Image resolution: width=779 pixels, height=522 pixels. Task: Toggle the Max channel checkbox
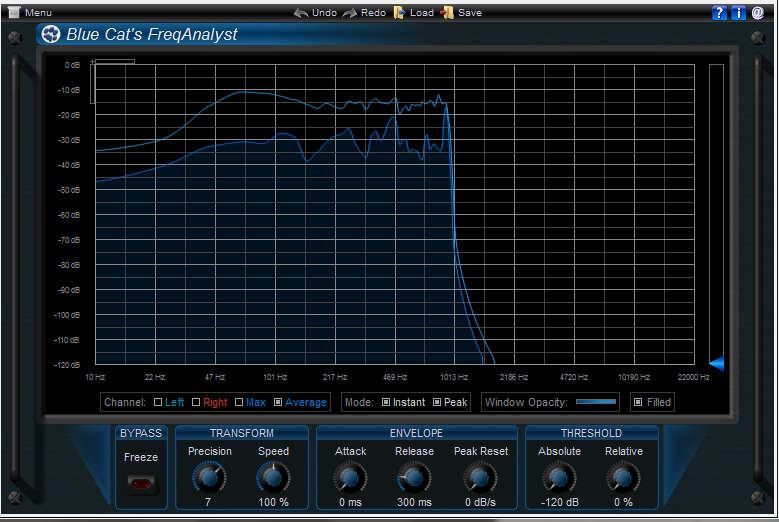tap(239, 402)
